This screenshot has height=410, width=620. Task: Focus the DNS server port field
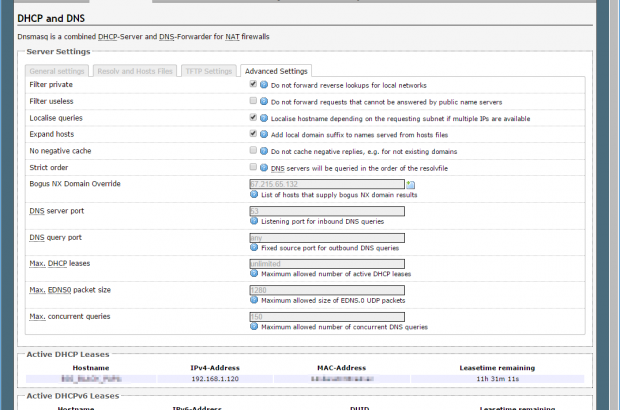tap(326, 211)
